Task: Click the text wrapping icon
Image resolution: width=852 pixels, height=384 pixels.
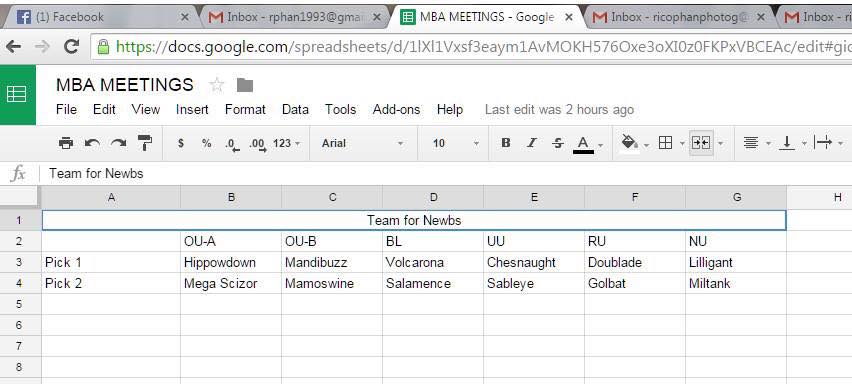Action: coord(823,143)
